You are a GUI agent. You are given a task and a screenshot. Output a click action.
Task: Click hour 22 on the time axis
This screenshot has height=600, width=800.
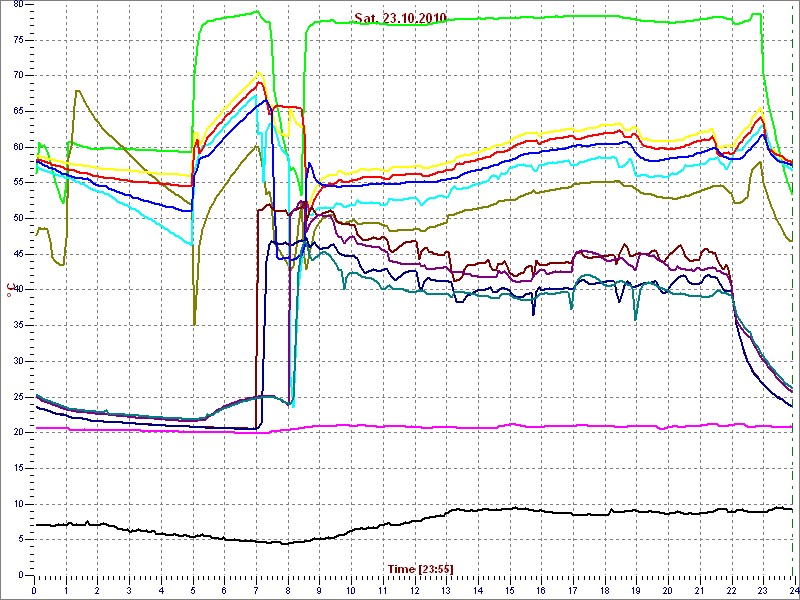point(731,589)
